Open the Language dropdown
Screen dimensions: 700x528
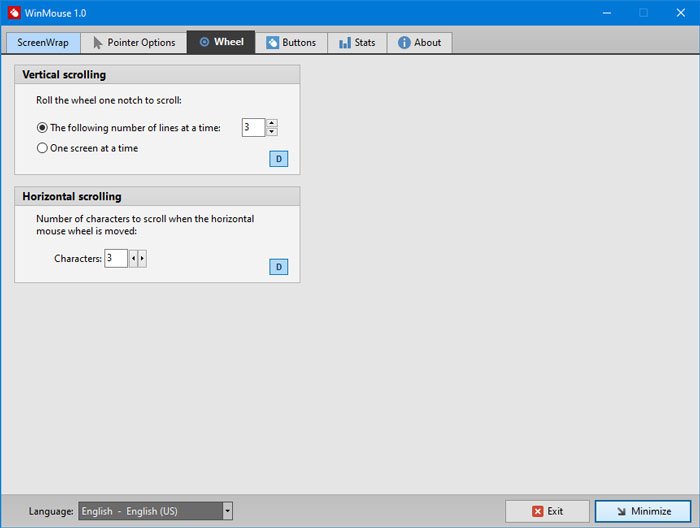point(155,511)
